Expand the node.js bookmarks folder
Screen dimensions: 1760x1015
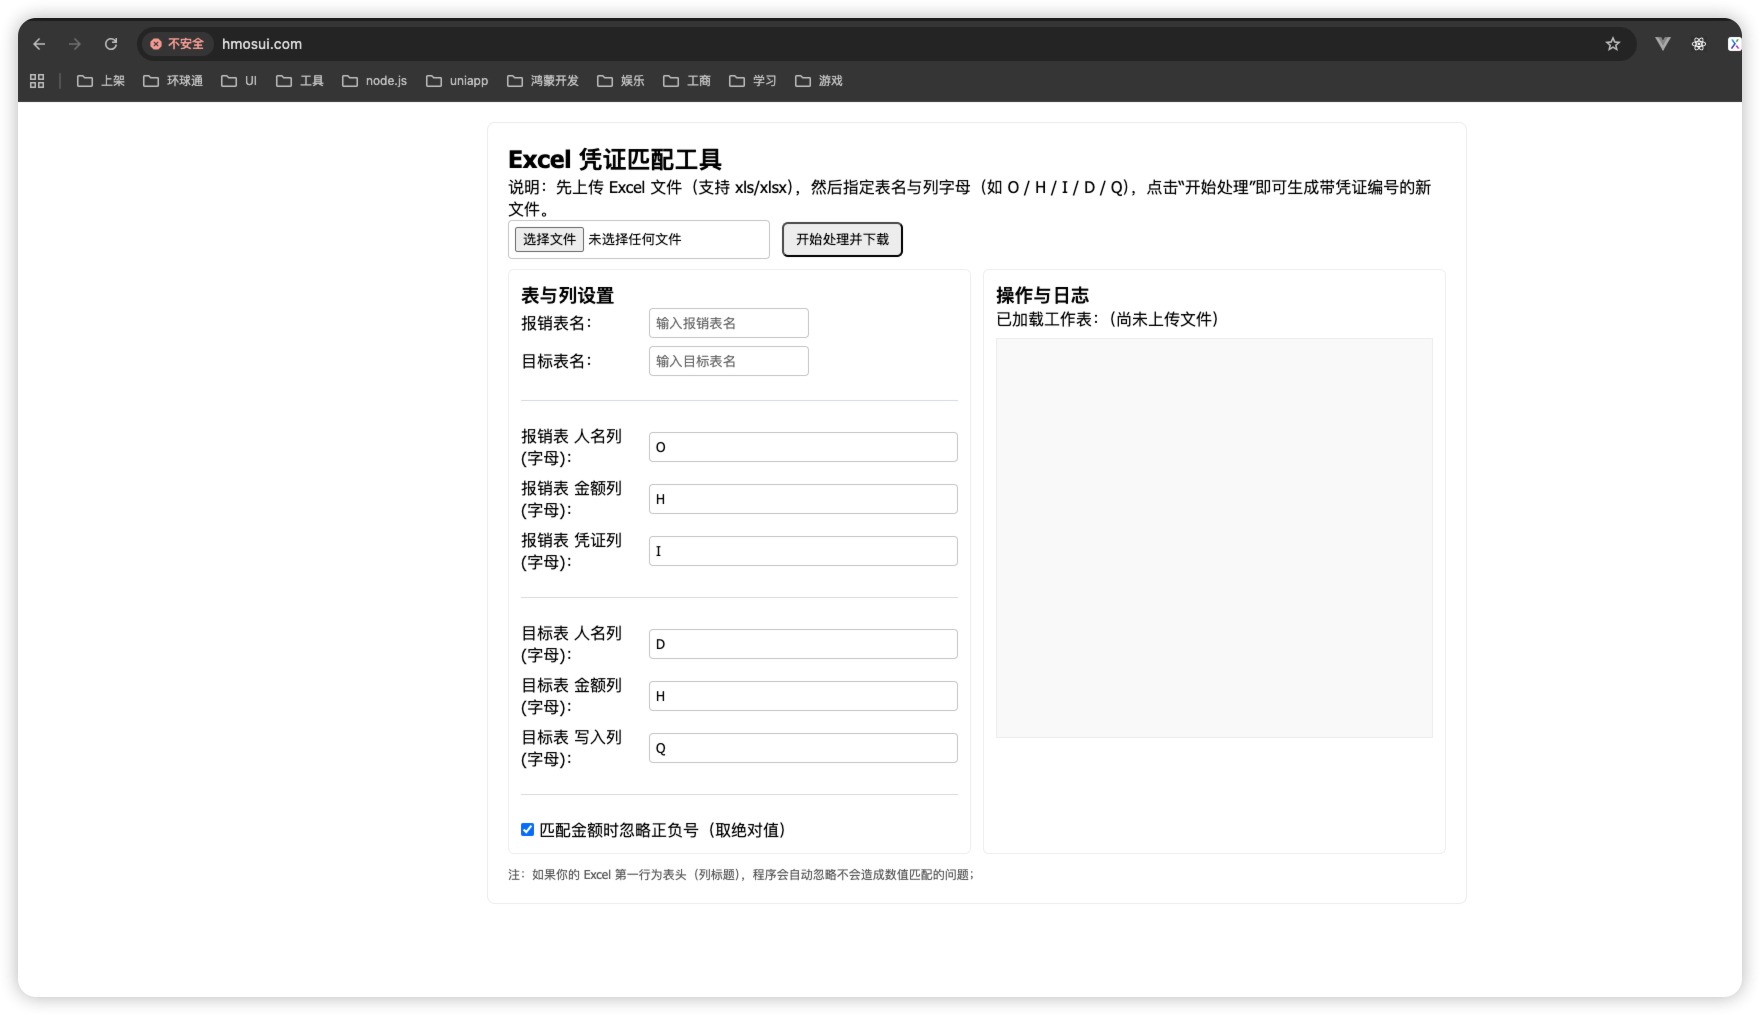click(x=375, y=81)
